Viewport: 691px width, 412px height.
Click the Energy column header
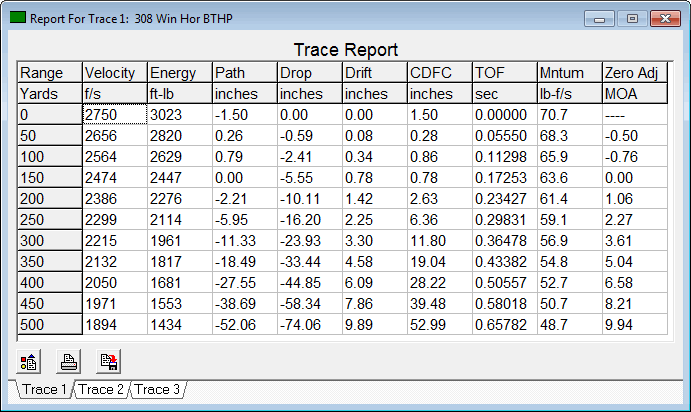180,73
